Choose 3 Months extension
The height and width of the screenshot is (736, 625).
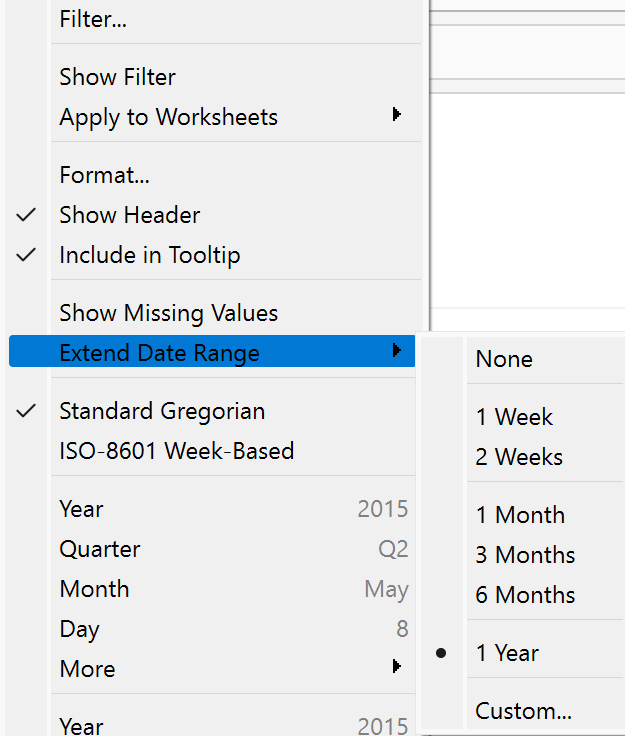pos(525,555)
